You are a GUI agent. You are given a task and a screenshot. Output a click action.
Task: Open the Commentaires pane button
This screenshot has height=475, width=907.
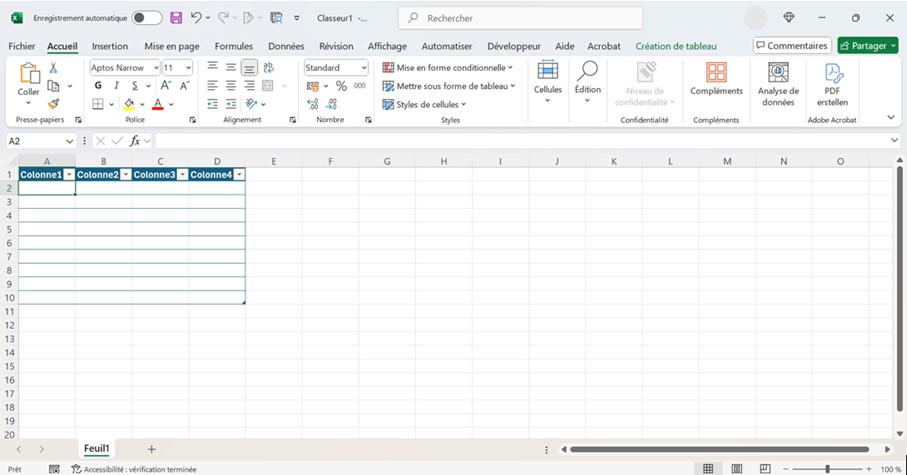[791, 46]
